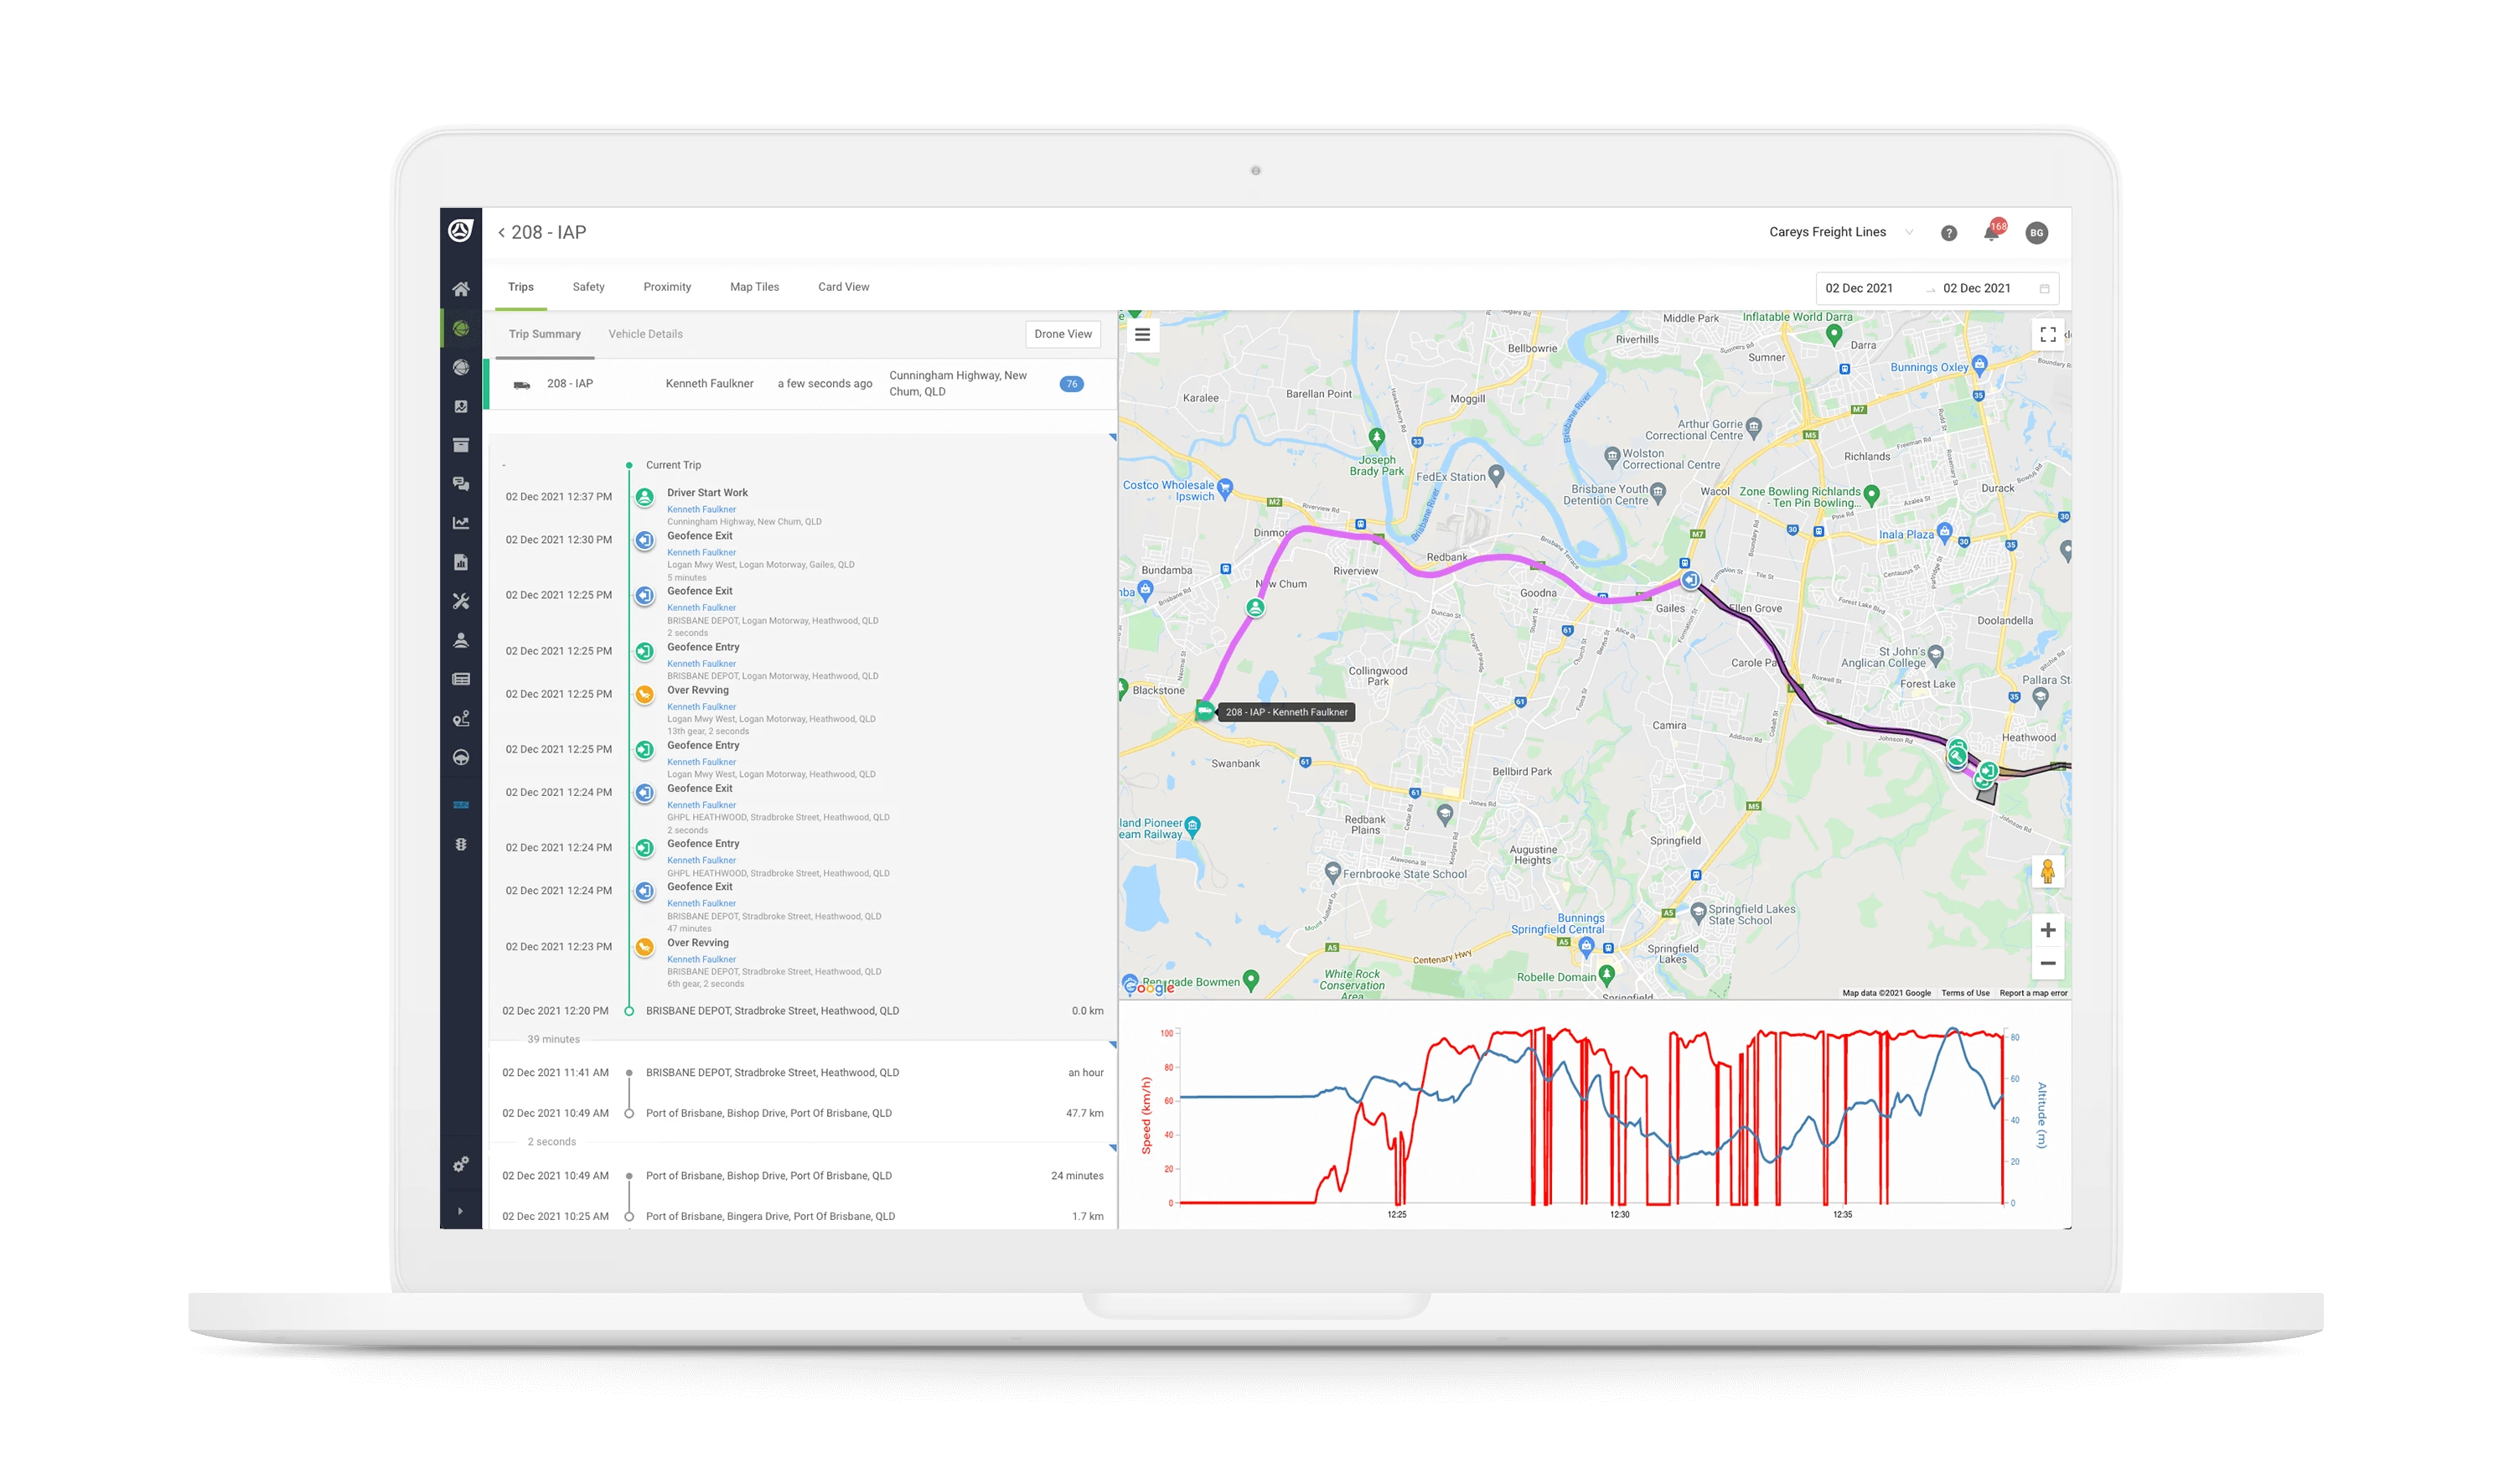The width and height of the screenshot is (2514, 1484).
Task: Open the list table sidebar icon
Action: tap(460, 679)
